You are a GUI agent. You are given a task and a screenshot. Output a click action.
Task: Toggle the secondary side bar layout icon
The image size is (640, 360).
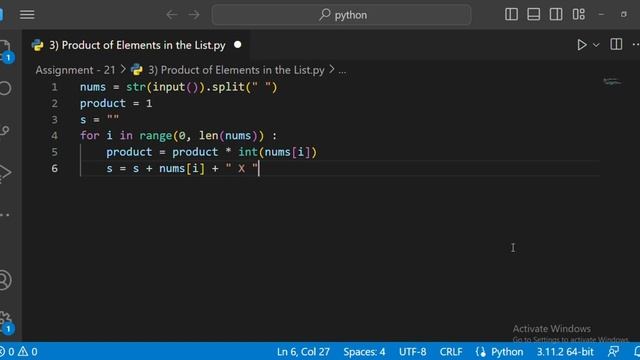pos(556,14)
